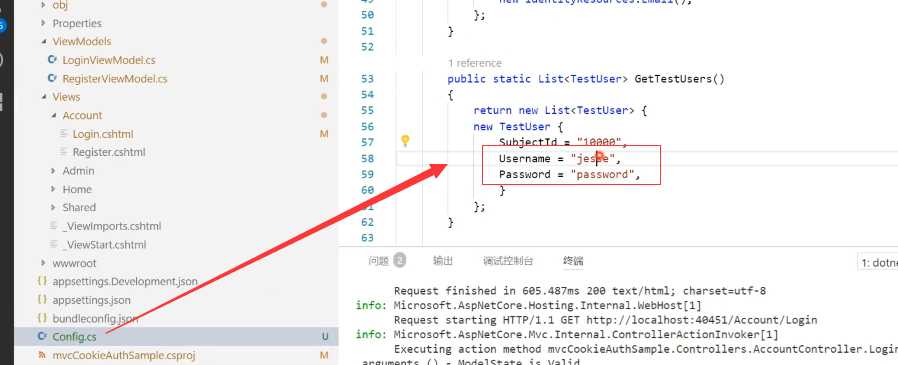Open Login.cshtml under Account
Image resolution: width=898 pixels, height=365 pixels.
point(103,134)
